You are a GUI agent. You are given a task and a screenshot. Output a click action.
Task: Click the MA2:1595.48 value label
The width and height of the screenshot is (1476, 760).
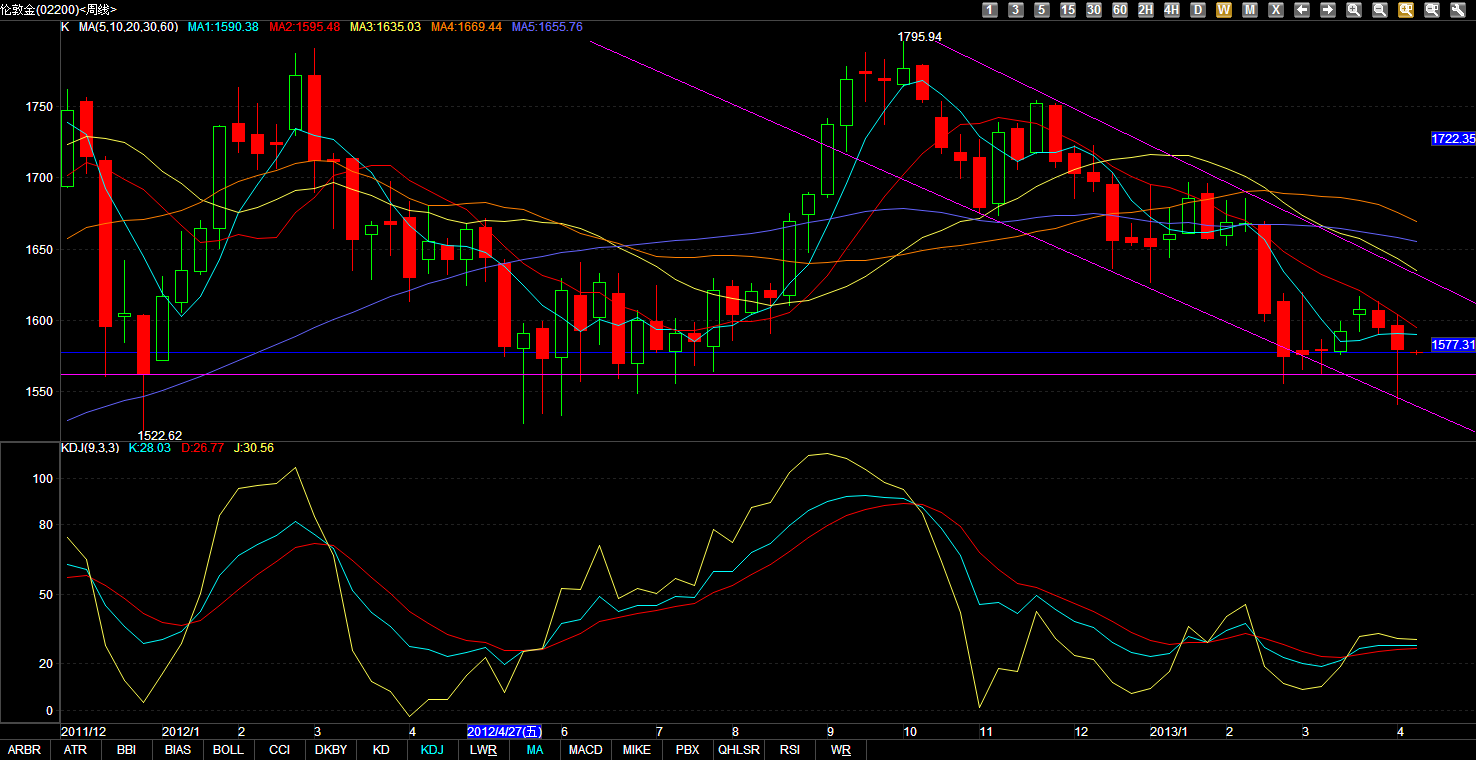304,27
